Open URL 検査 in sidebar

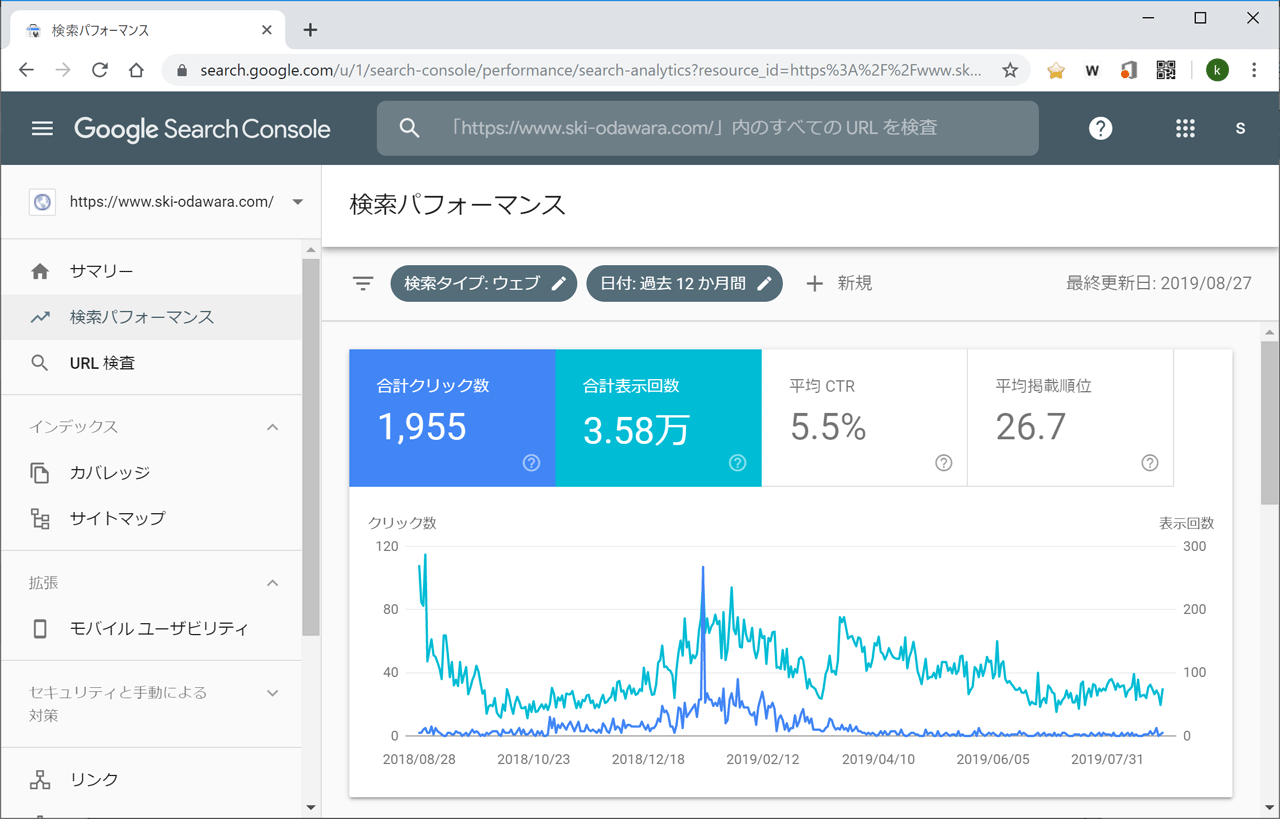(x=150, y=363)
